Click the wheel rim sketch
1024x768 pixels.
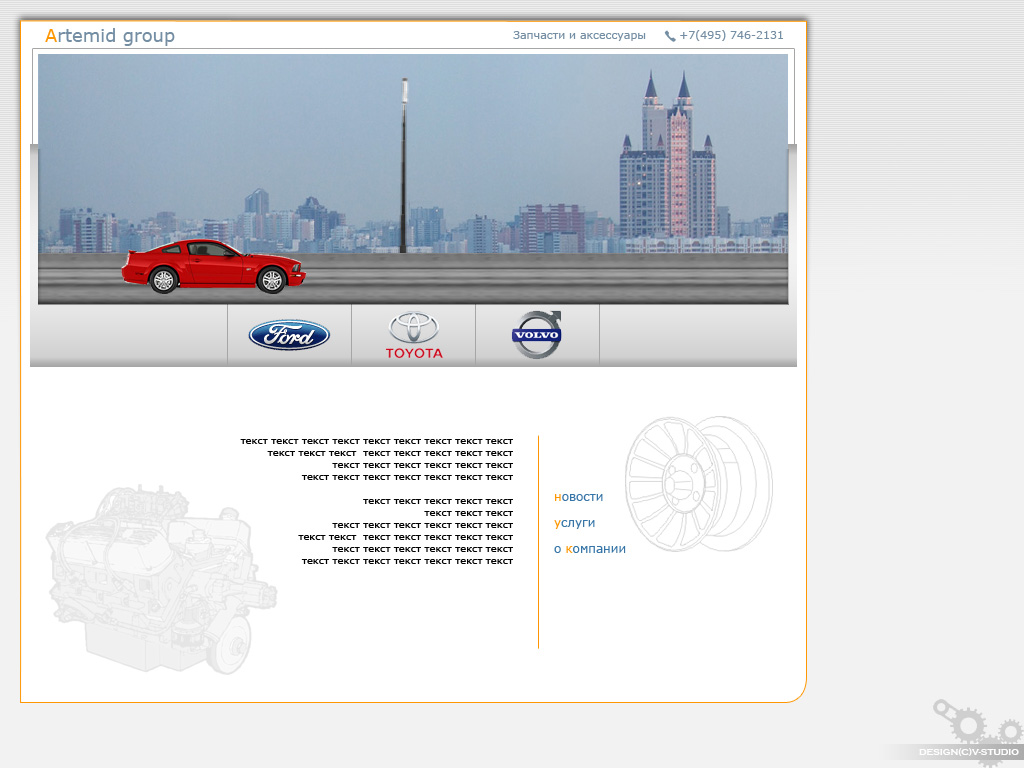(x=698, y=484)
